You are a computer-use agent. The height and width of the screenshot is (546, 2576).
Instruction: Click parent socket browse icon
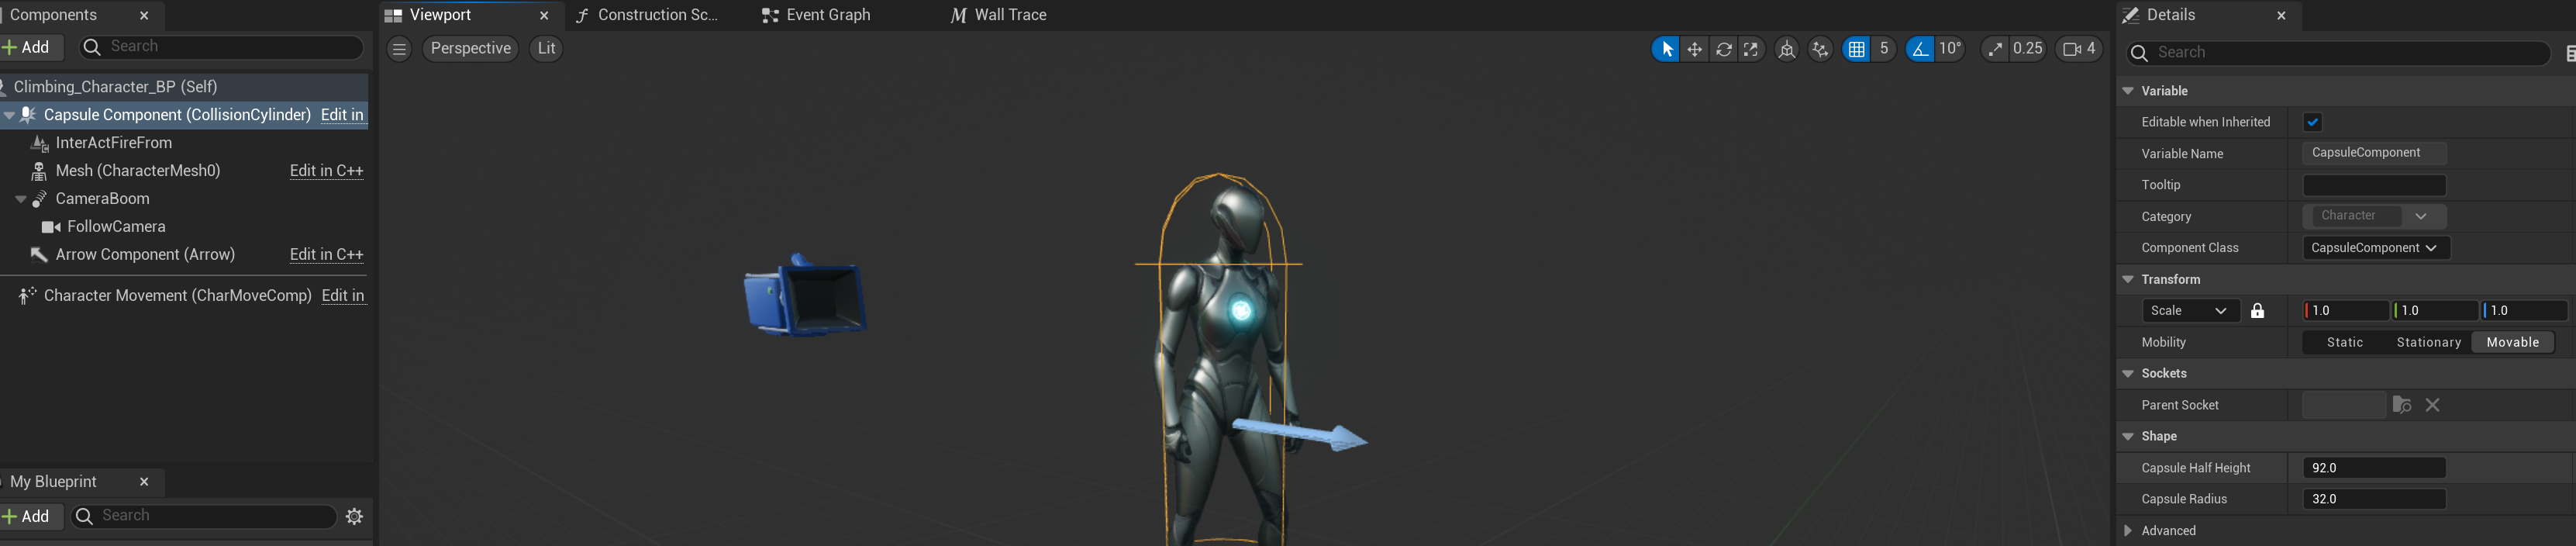(2402, 405)
